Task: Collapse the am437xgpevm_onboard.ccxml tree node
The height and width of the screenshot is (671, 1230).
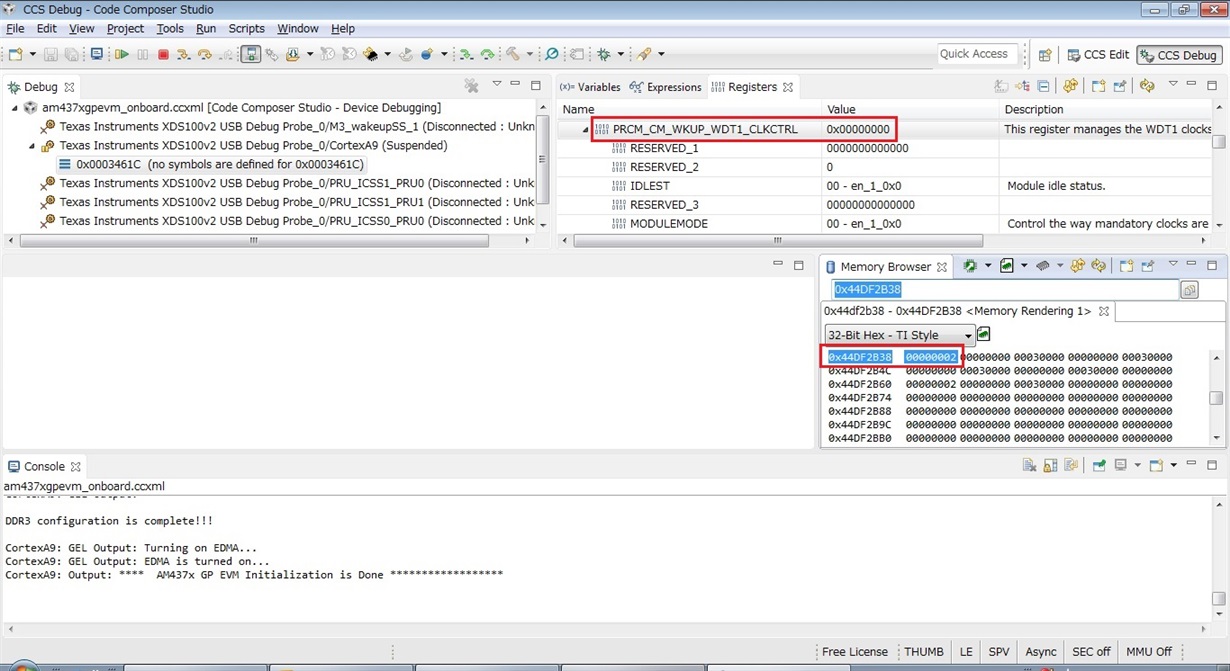Action: 15,108
